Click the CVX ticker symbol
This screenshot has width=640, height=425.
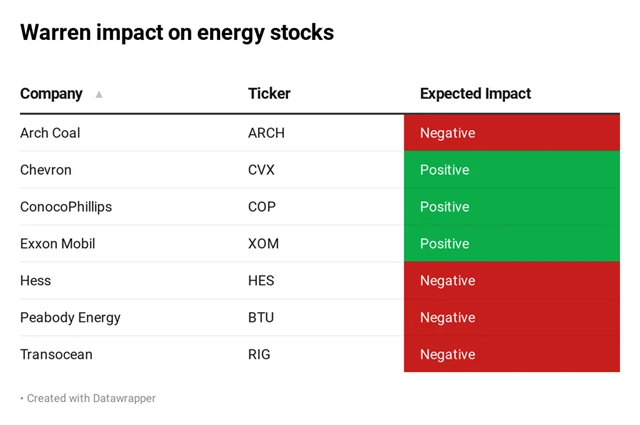(261, 170)
